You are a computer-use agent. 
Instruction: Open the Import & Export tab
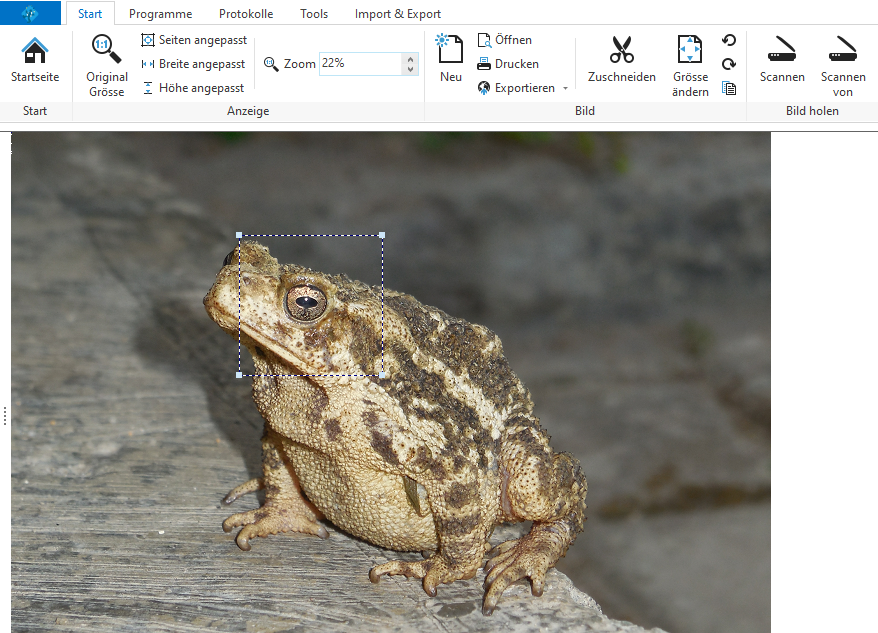click(x=397, y=14)
